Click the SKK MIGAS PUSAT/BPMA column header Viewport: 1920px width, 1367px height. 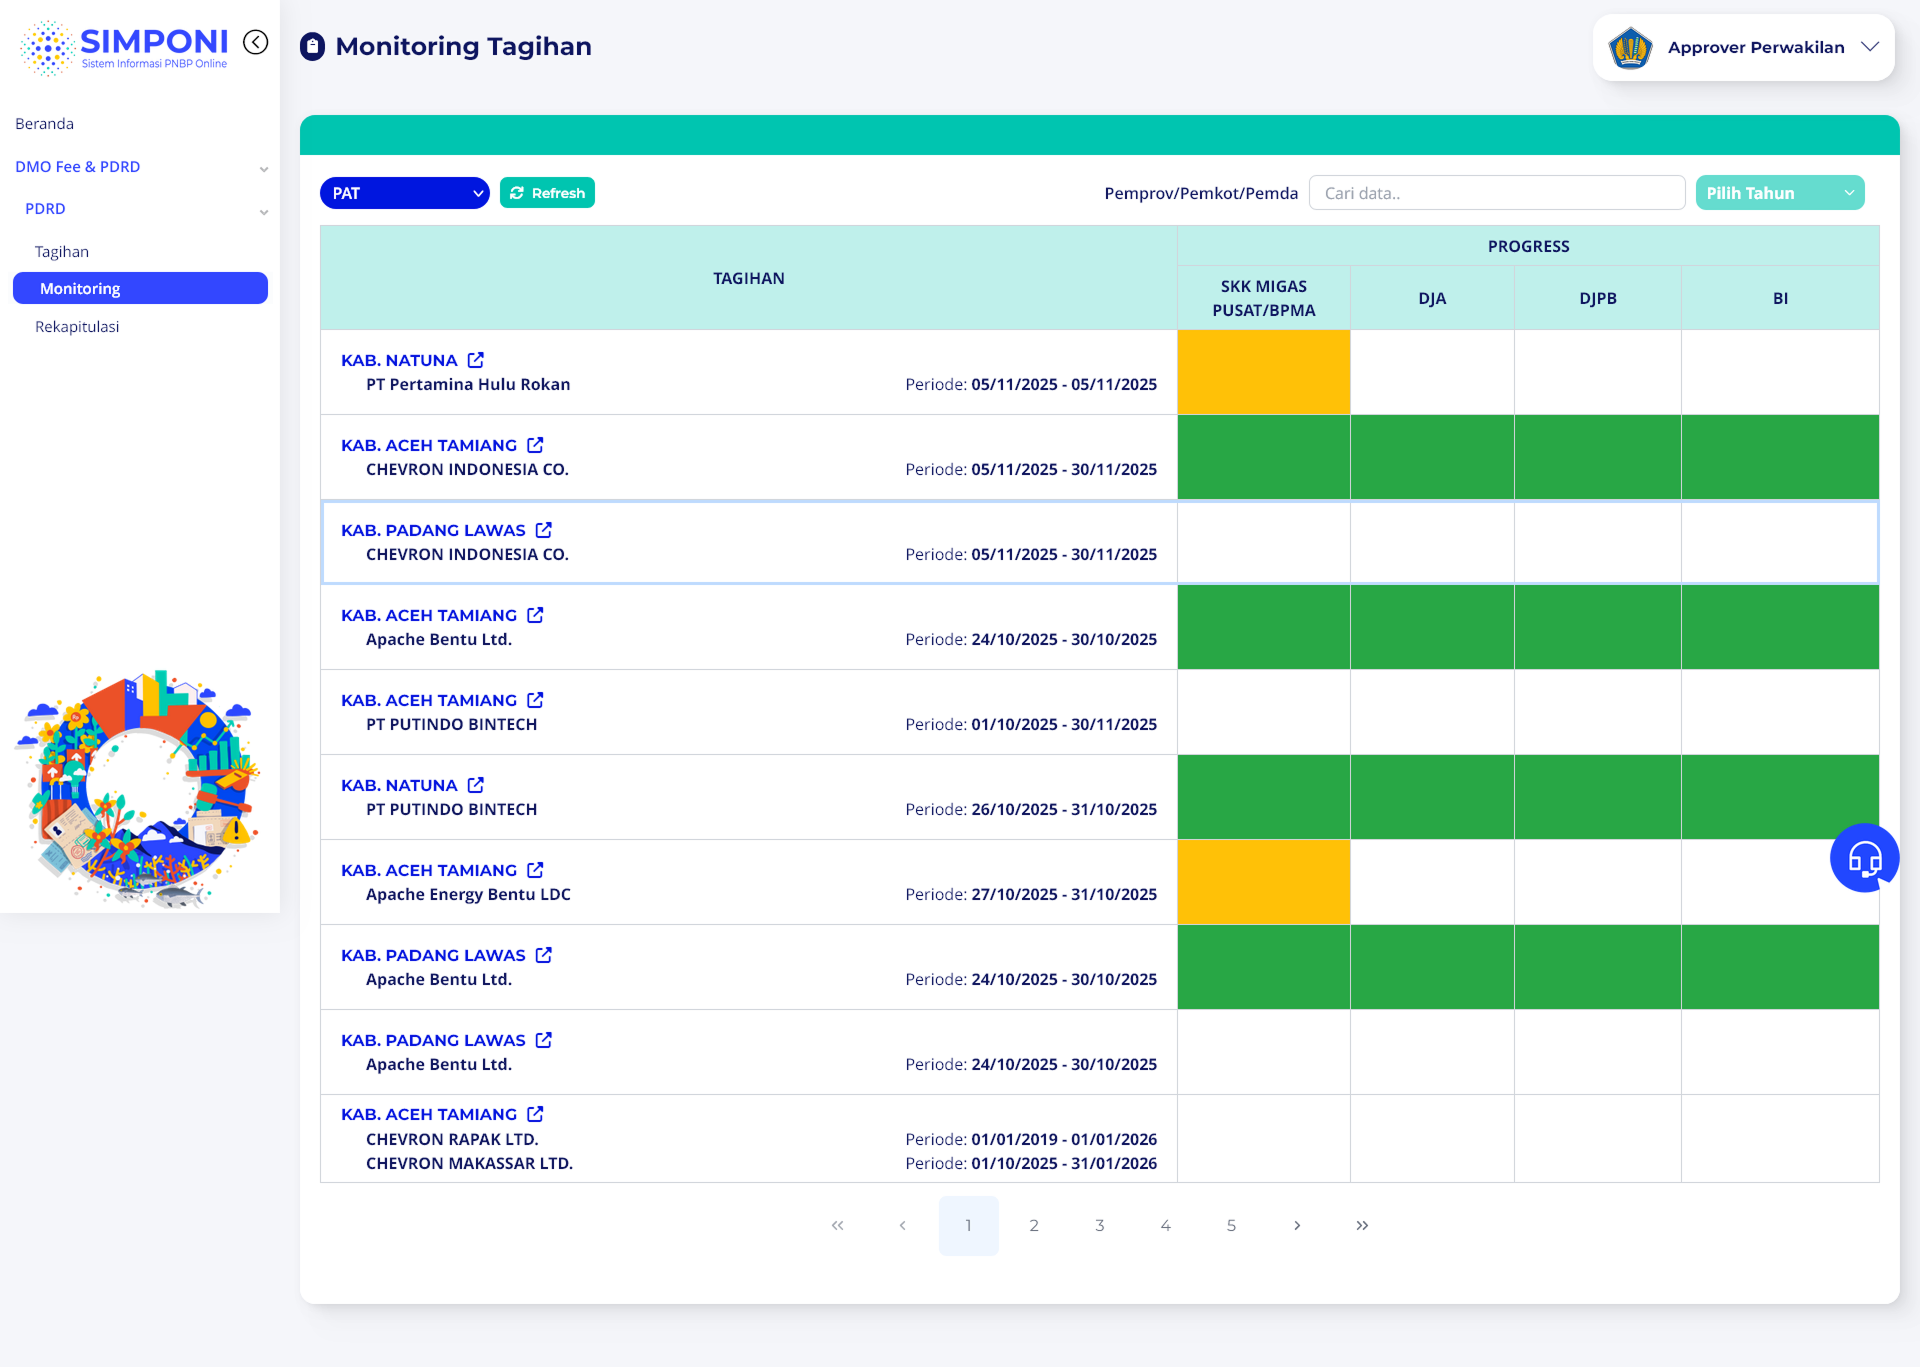pyautogui.click(x=1264, y=298)
